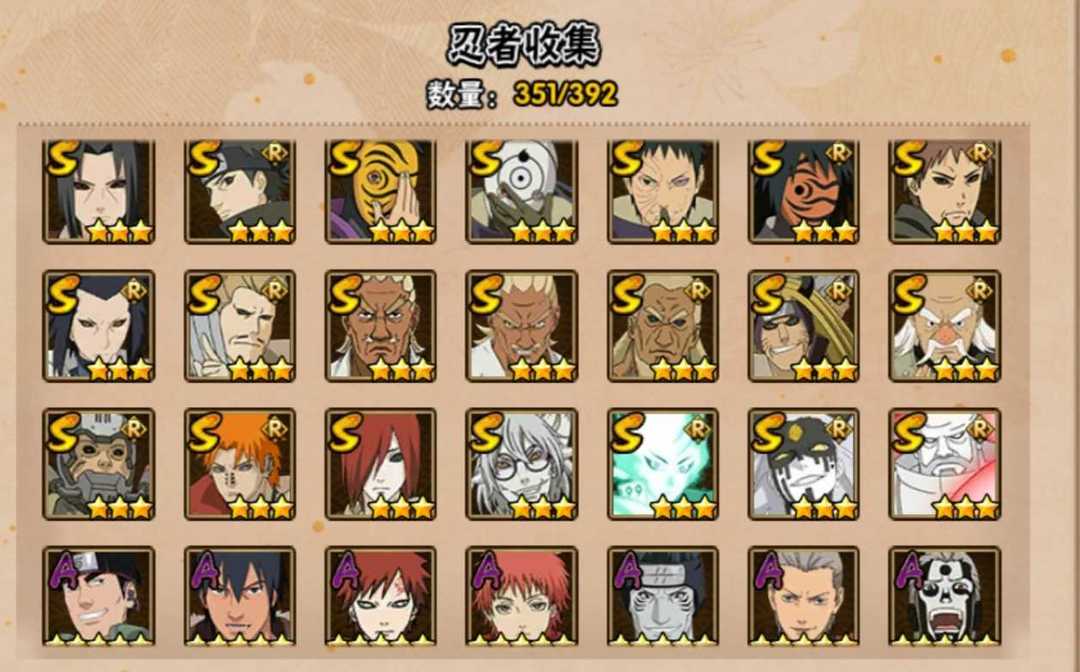Choose the A-rank blue-skinned shark ninja
Viewport: 1080px width, 672px height.
pyautogui.click(x=663, y=596)
